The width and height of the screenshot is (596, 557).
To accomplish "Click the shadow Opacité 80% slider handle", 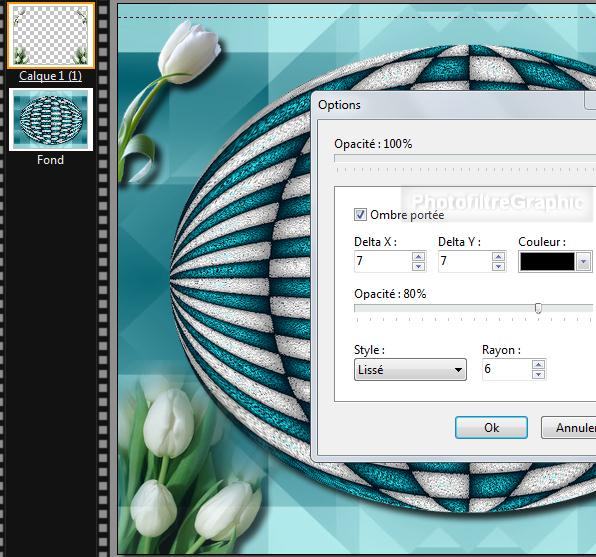I will click(538, 308).
